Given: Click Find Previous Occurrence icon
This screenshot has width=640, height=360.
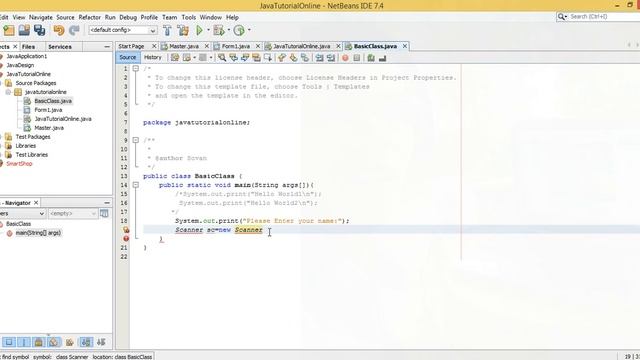Looking at the screenshot, I should tap(233, 58).
